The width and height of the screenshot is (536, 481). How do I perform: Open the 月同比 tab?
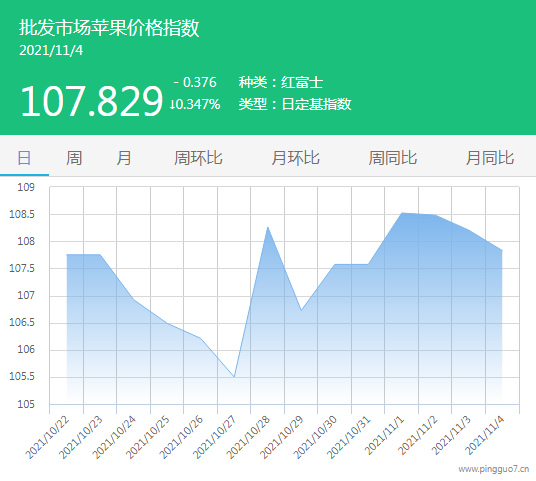(x=490, y=158)
